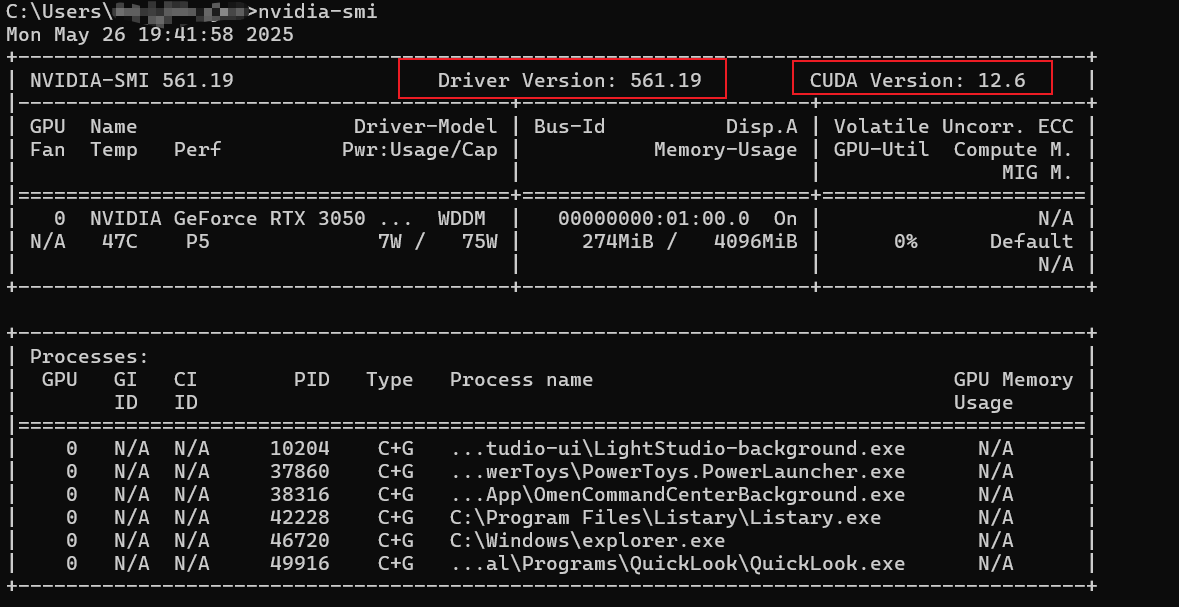Click the highlighted Driver Version 561.19 box
This screenshot has height=607, width=1179.
[x=562, y=79]
